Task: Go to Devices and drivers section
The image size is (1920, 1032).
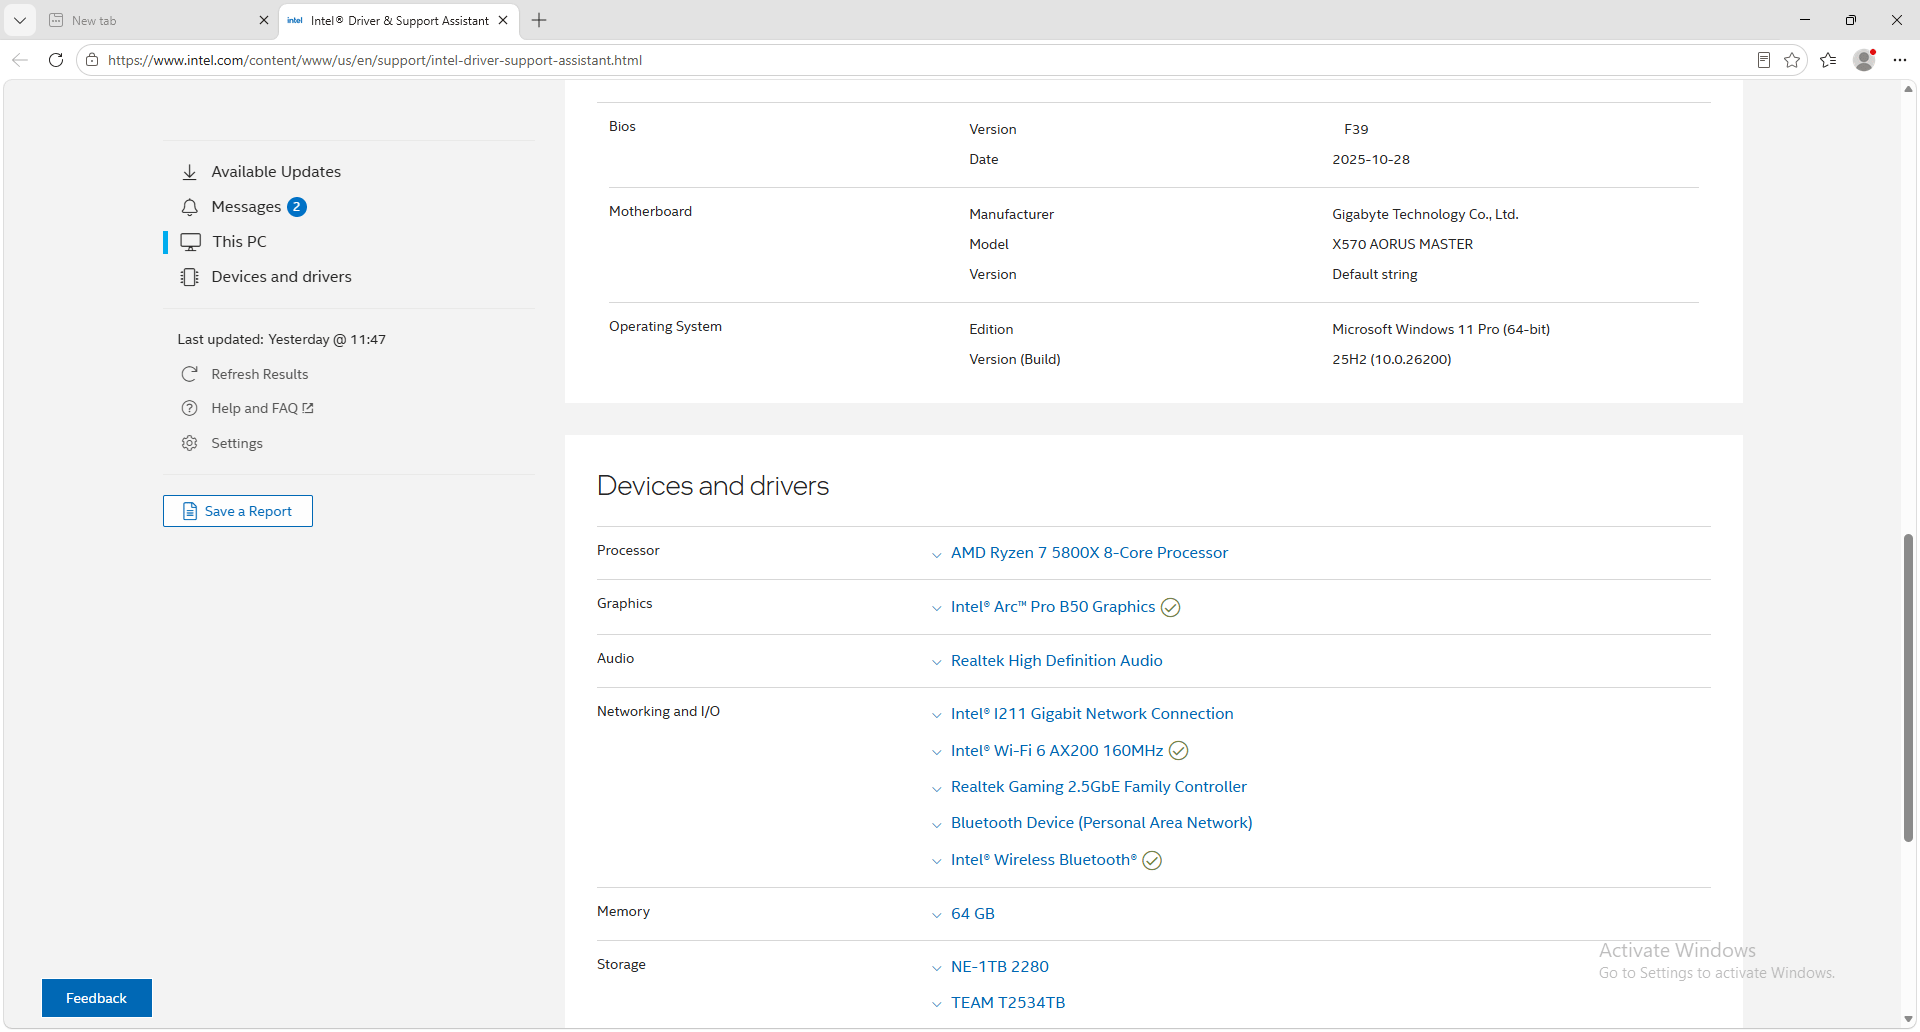Action: pos(281,277)
